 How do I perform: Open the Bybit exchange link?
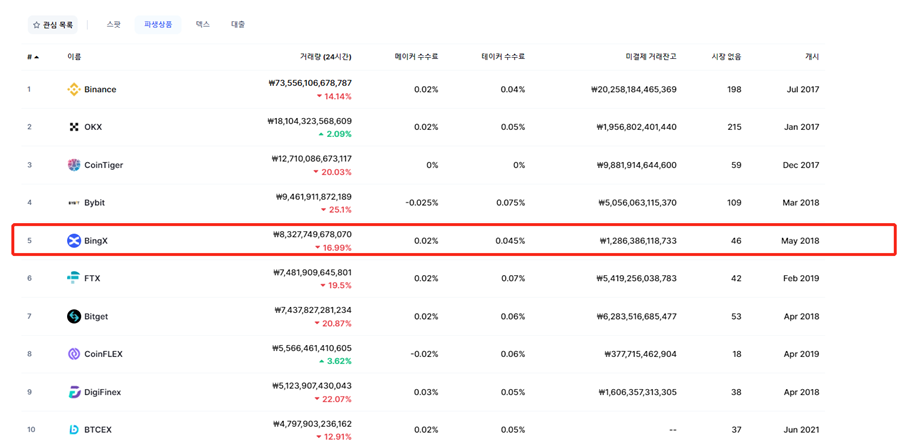pos(94,203)
